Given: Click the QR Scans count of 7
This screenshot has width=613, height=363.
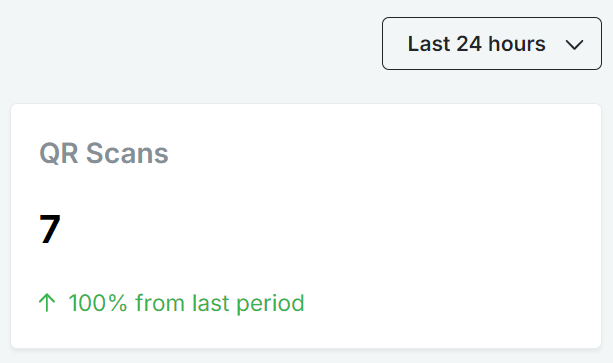Looking at the screenshot, I should point(50,229).
